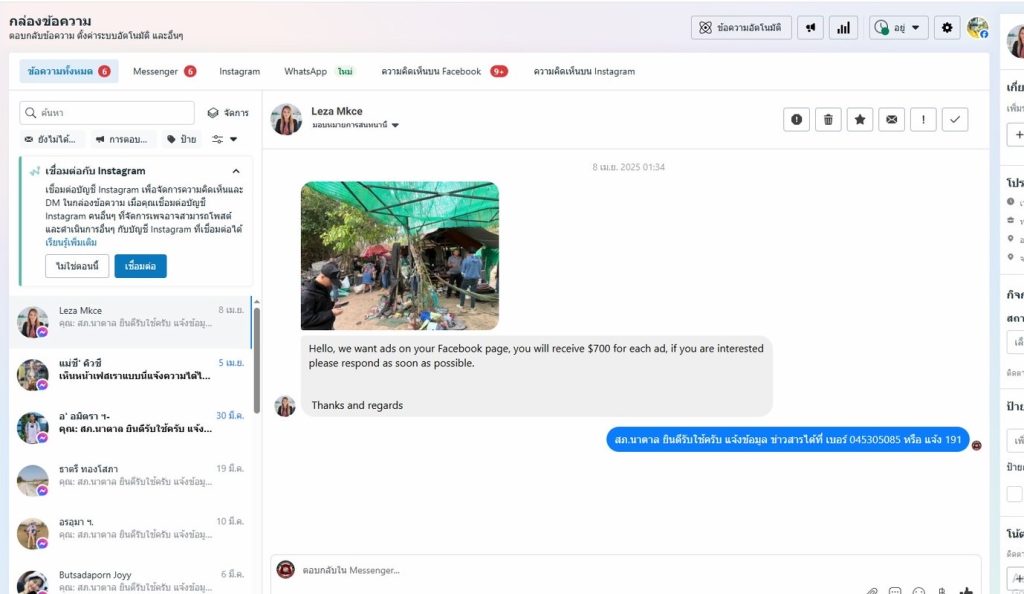Star the Leza Mkce conversation

click(859, 120)
